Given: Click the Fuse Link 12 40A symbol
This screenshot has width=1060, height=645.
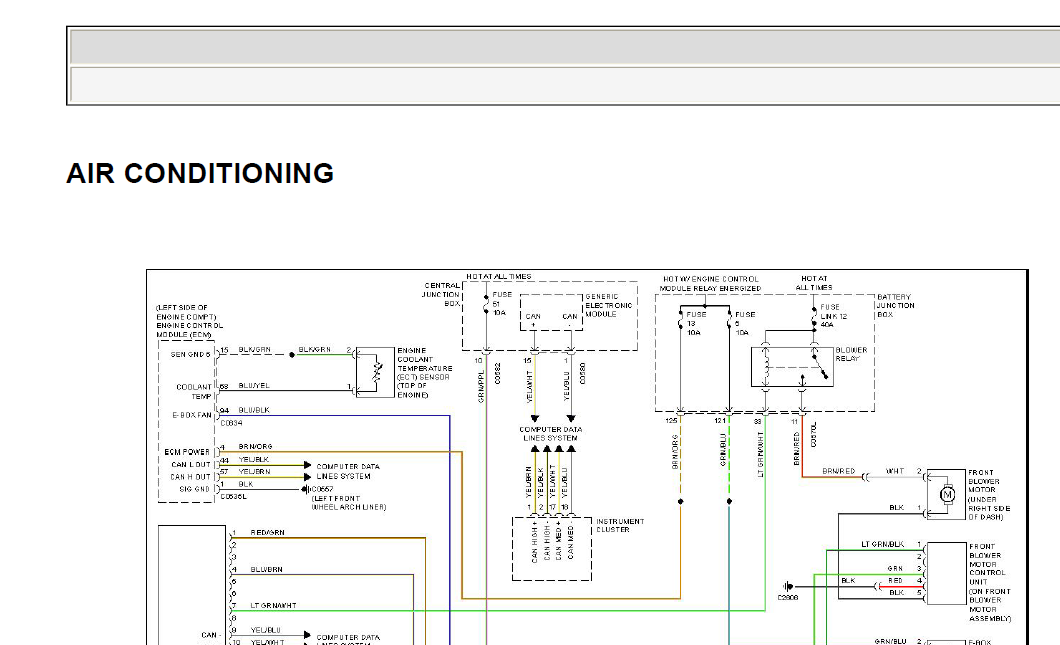Looking at the screenshot, I should [x=814, y=316].
